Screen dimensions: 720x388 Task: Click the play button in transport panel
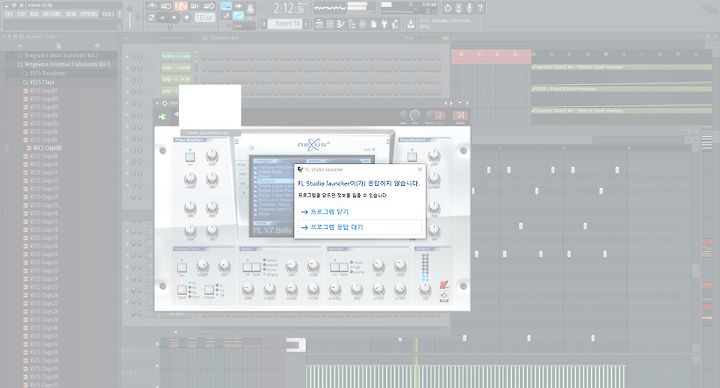pos(163,17)
